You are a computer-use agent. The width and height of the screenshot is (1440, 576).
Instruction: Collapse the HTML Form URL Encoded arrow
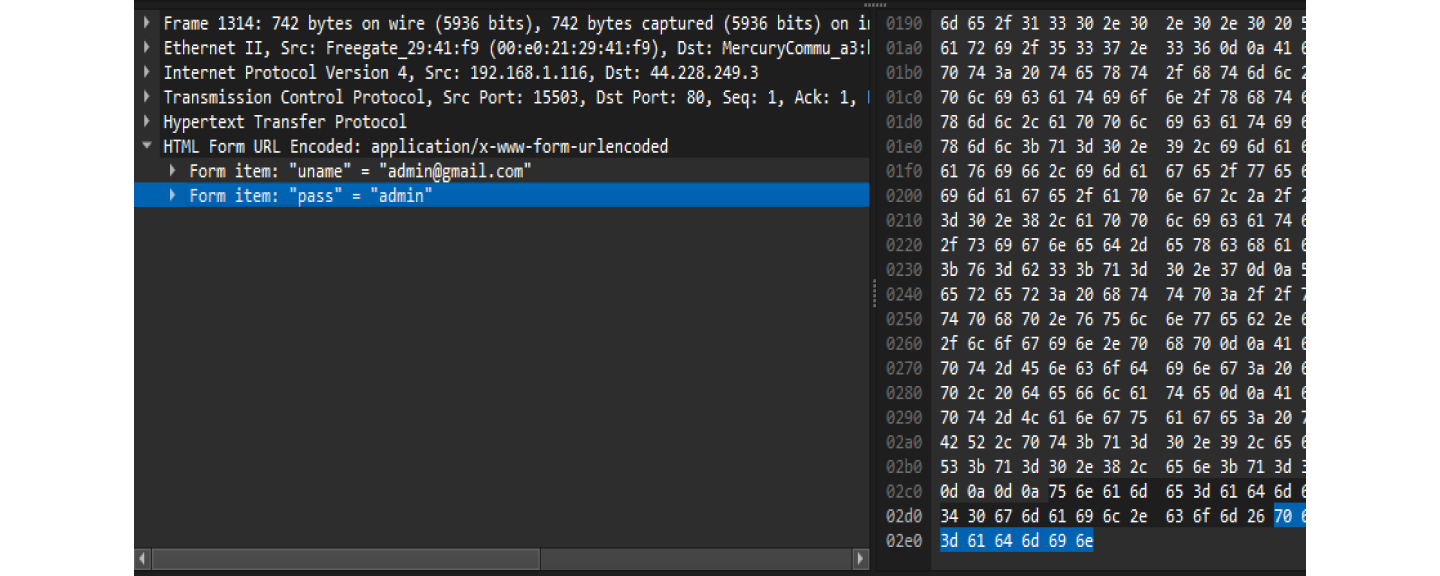[147, 147]
